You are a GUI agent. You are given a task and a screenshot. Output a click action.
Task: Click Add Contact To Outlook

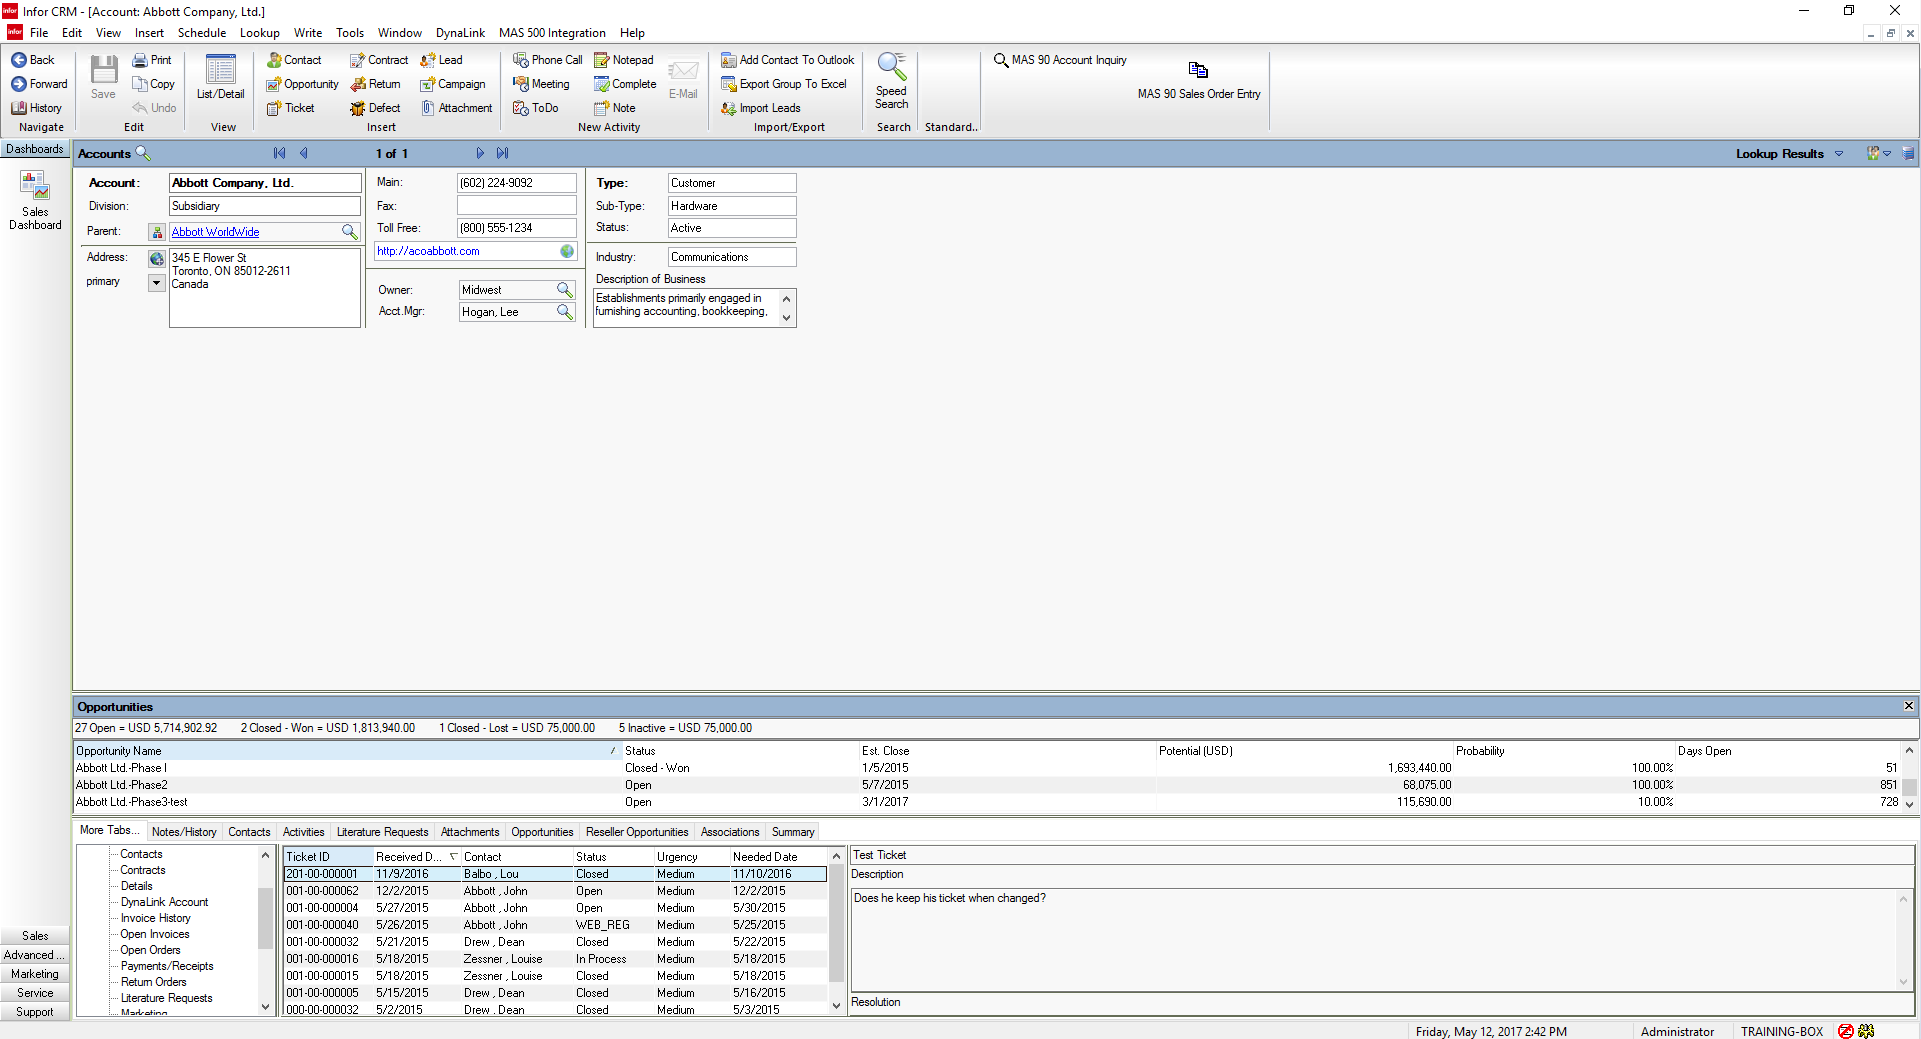[x=788, y=60]
